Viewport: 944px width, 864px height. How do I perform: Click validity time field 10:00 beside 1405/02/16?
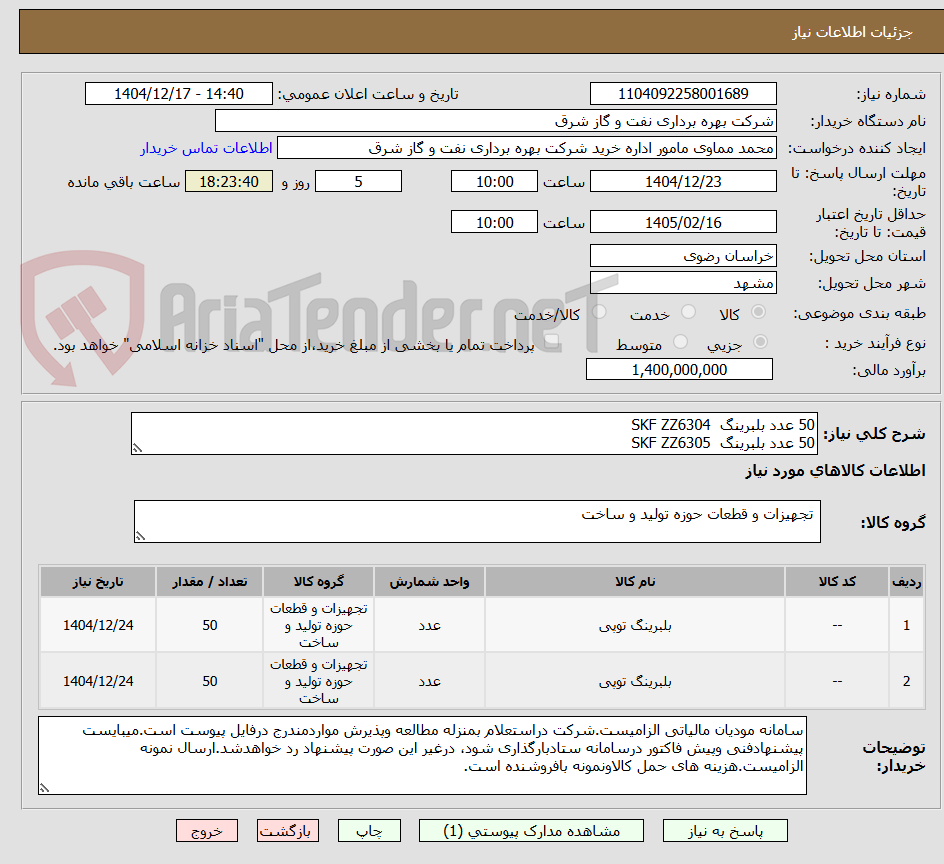[x=494, y=222]
